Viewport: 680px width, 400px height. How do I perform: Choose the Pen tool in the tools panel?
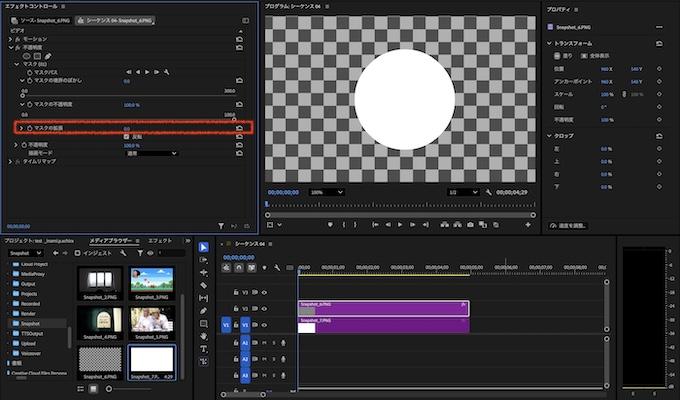tap(204, 311)
